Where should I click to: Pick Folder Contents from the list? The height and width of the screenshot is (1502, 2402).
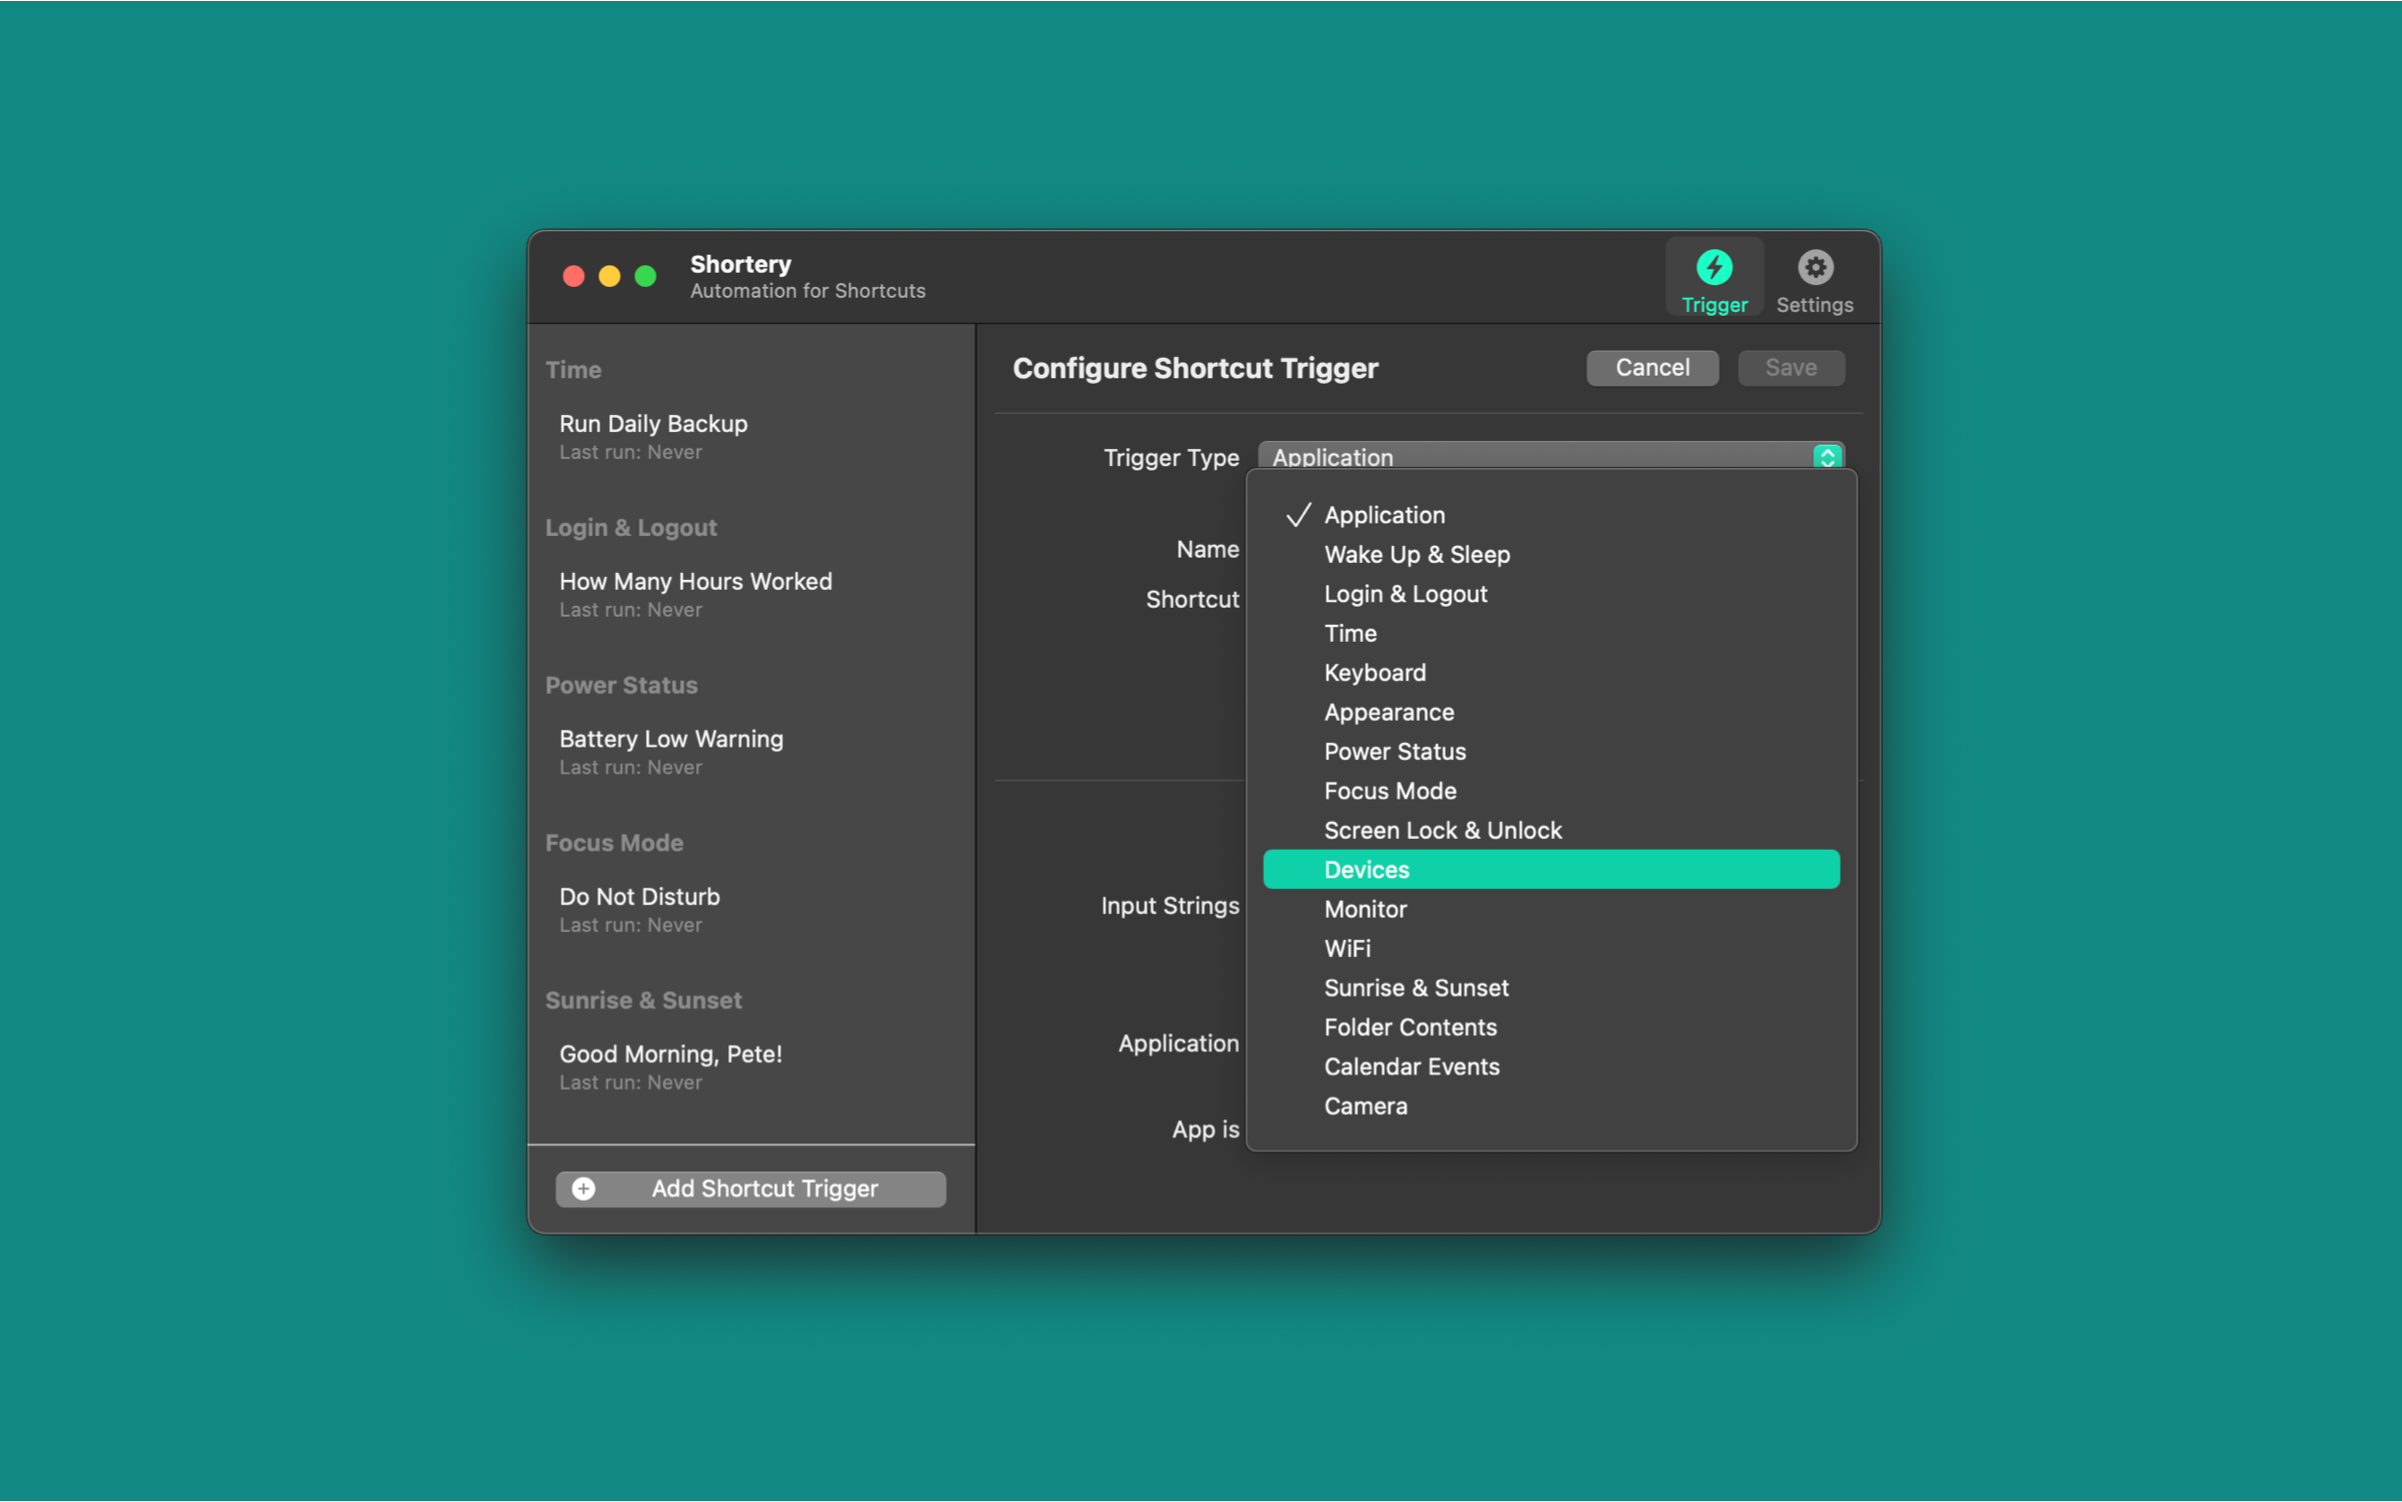pos(1409,1027)
